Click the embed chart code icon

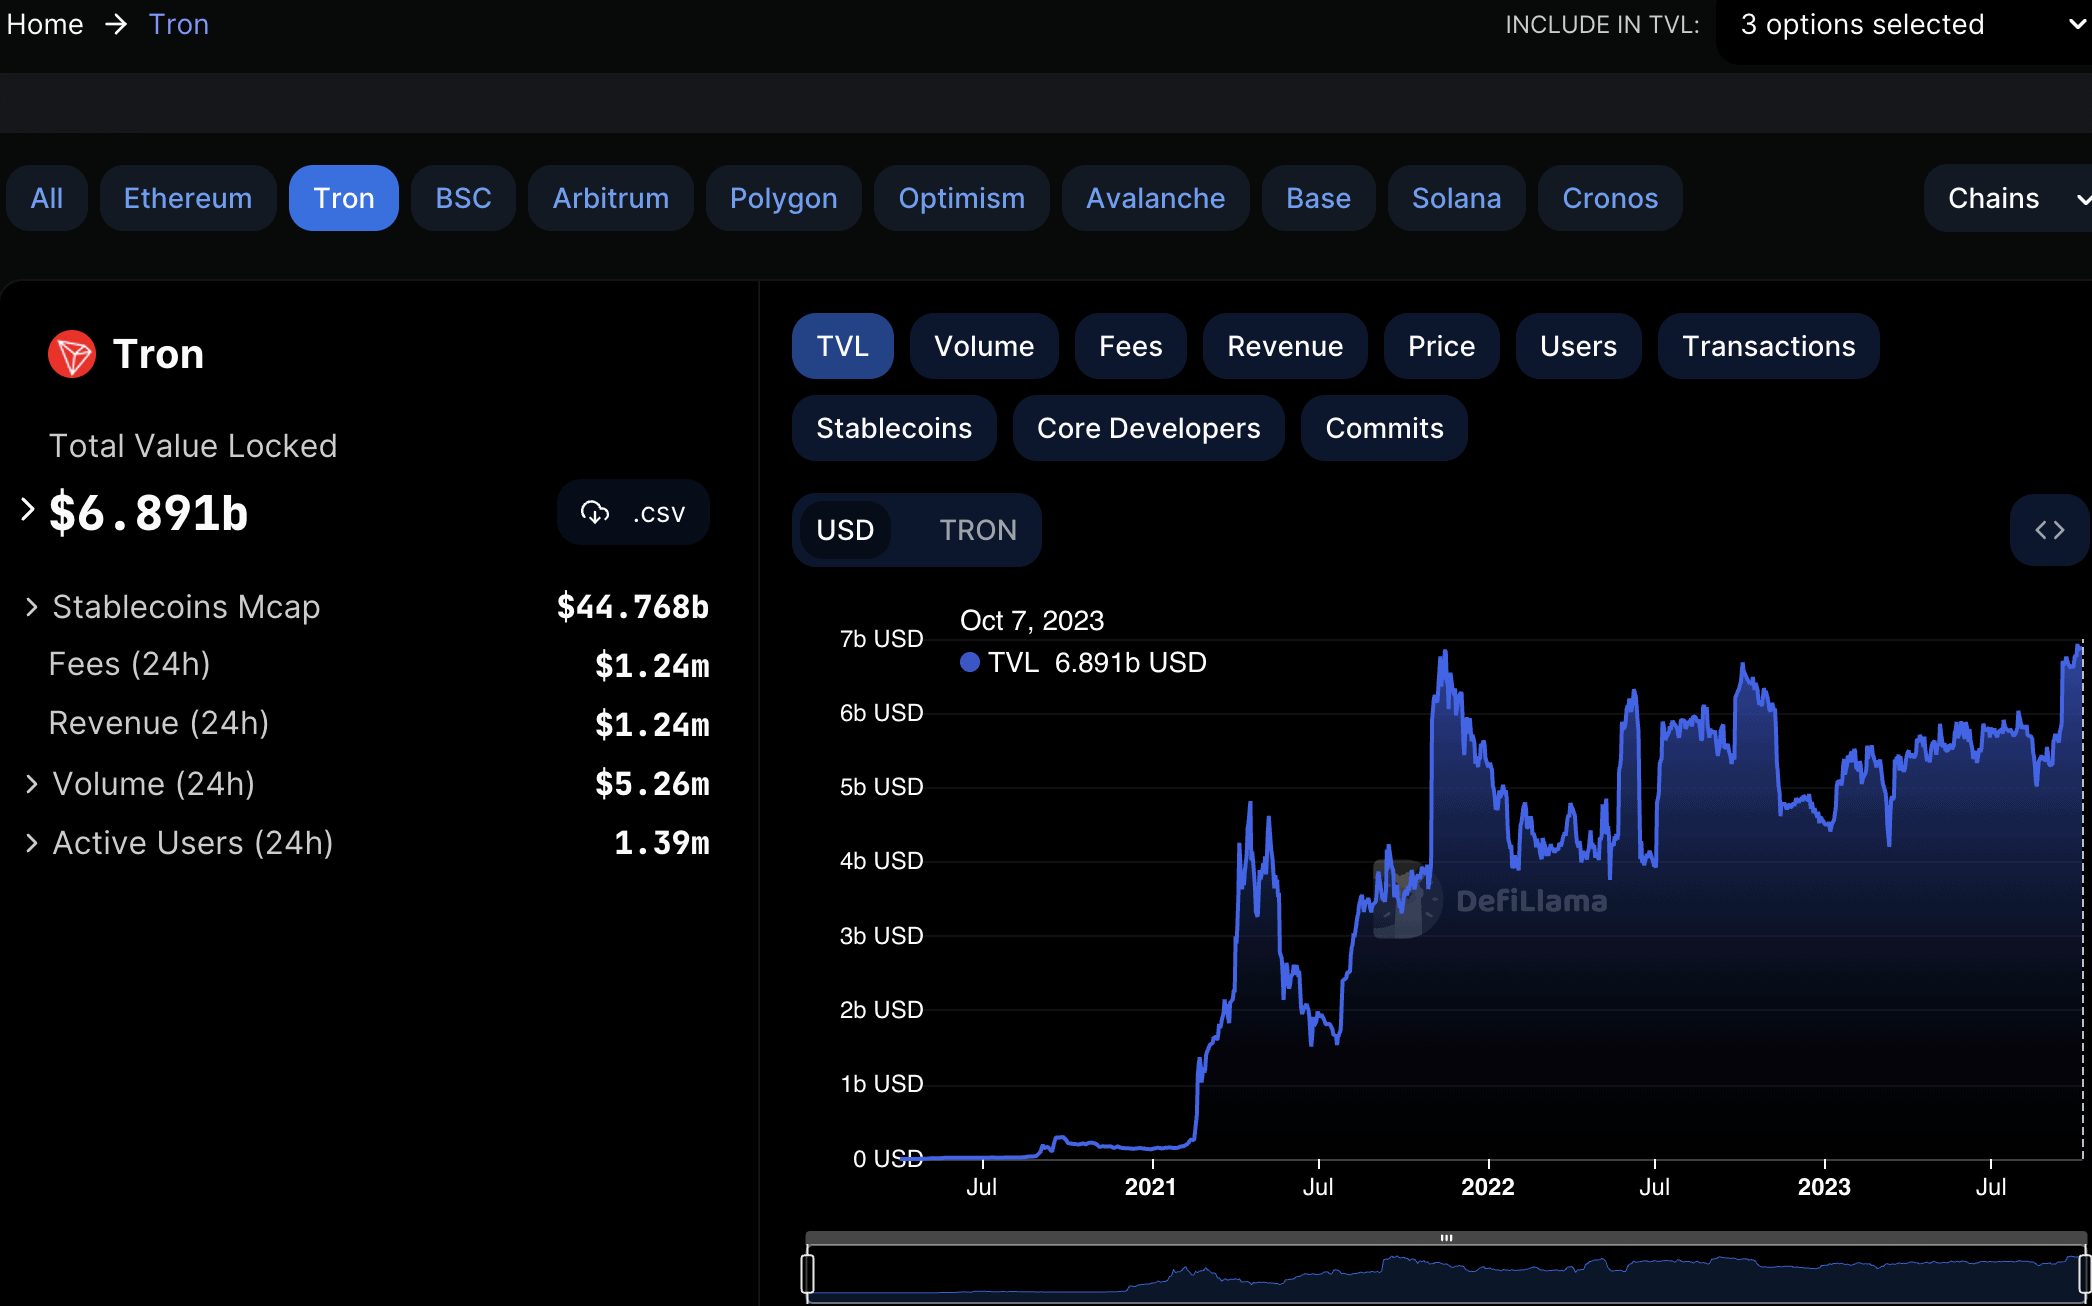2049,530
